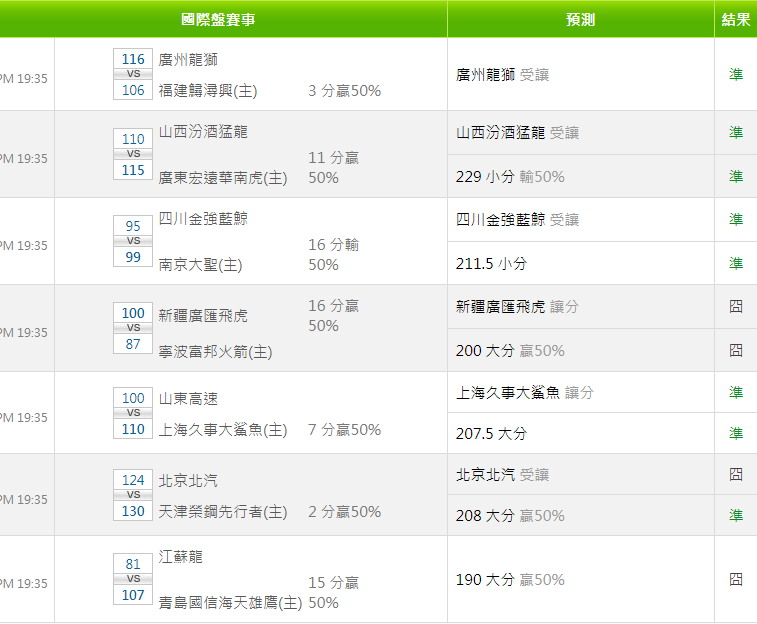
Task: Click prediction 山西汾酒猛龍 受讓
Action: tap(518, 133)
